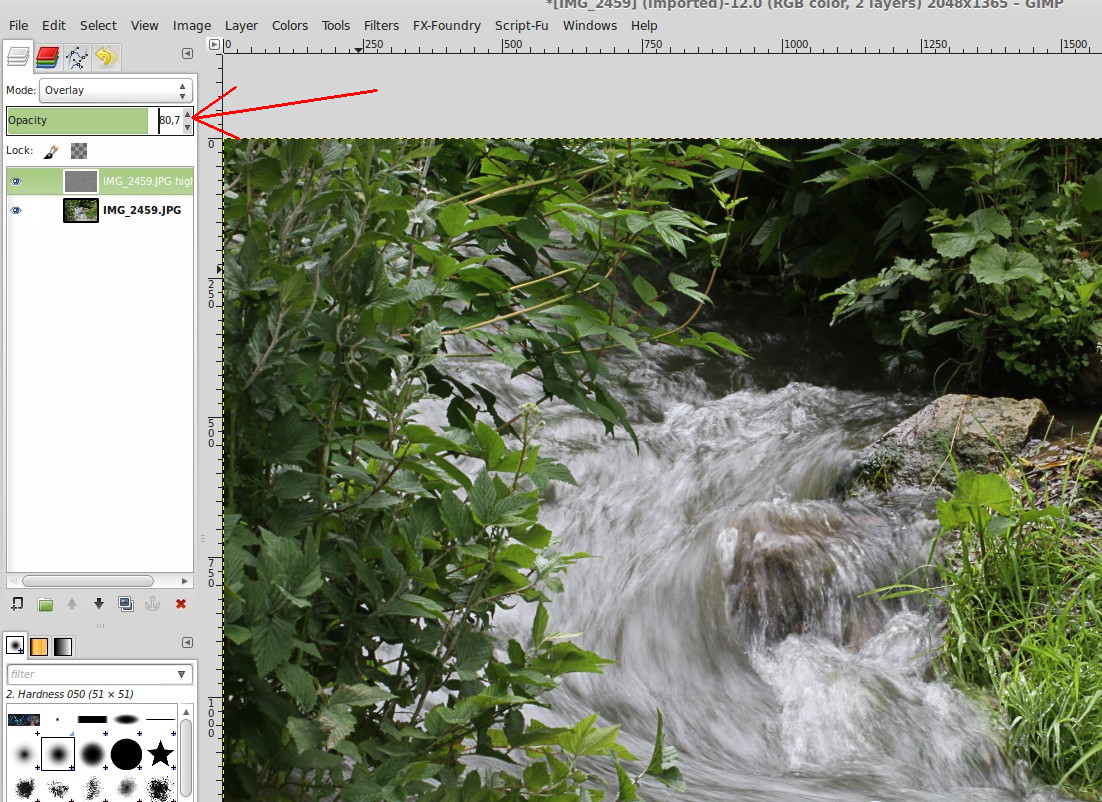Image resolution: width=1102 pixels, height=802 pixels.
Task: Hide the base IMG_2459.JPG layer
Action: click(16, 210)
